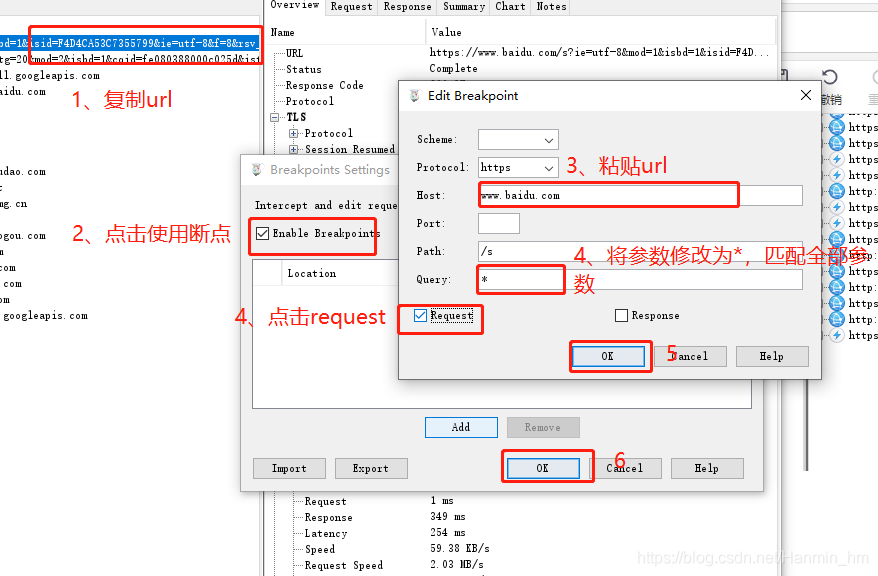The width and height of the screenshot is (878, 576).
Task: Click the Path field containing /s
Action: coord(640,251)
